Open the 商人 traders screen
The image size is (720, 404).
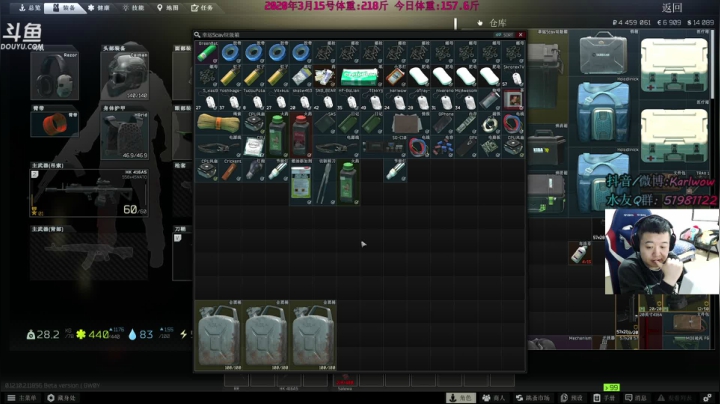point(494,398)
